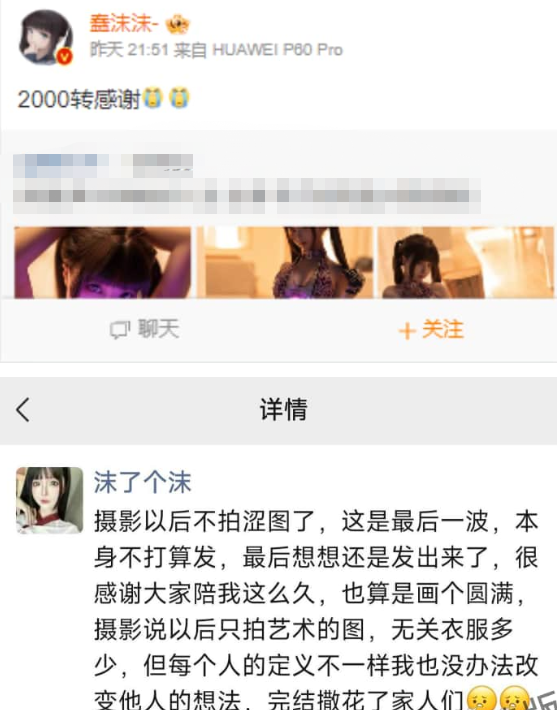
Task: Tap the orange username at the top
Action: [124, 24]
